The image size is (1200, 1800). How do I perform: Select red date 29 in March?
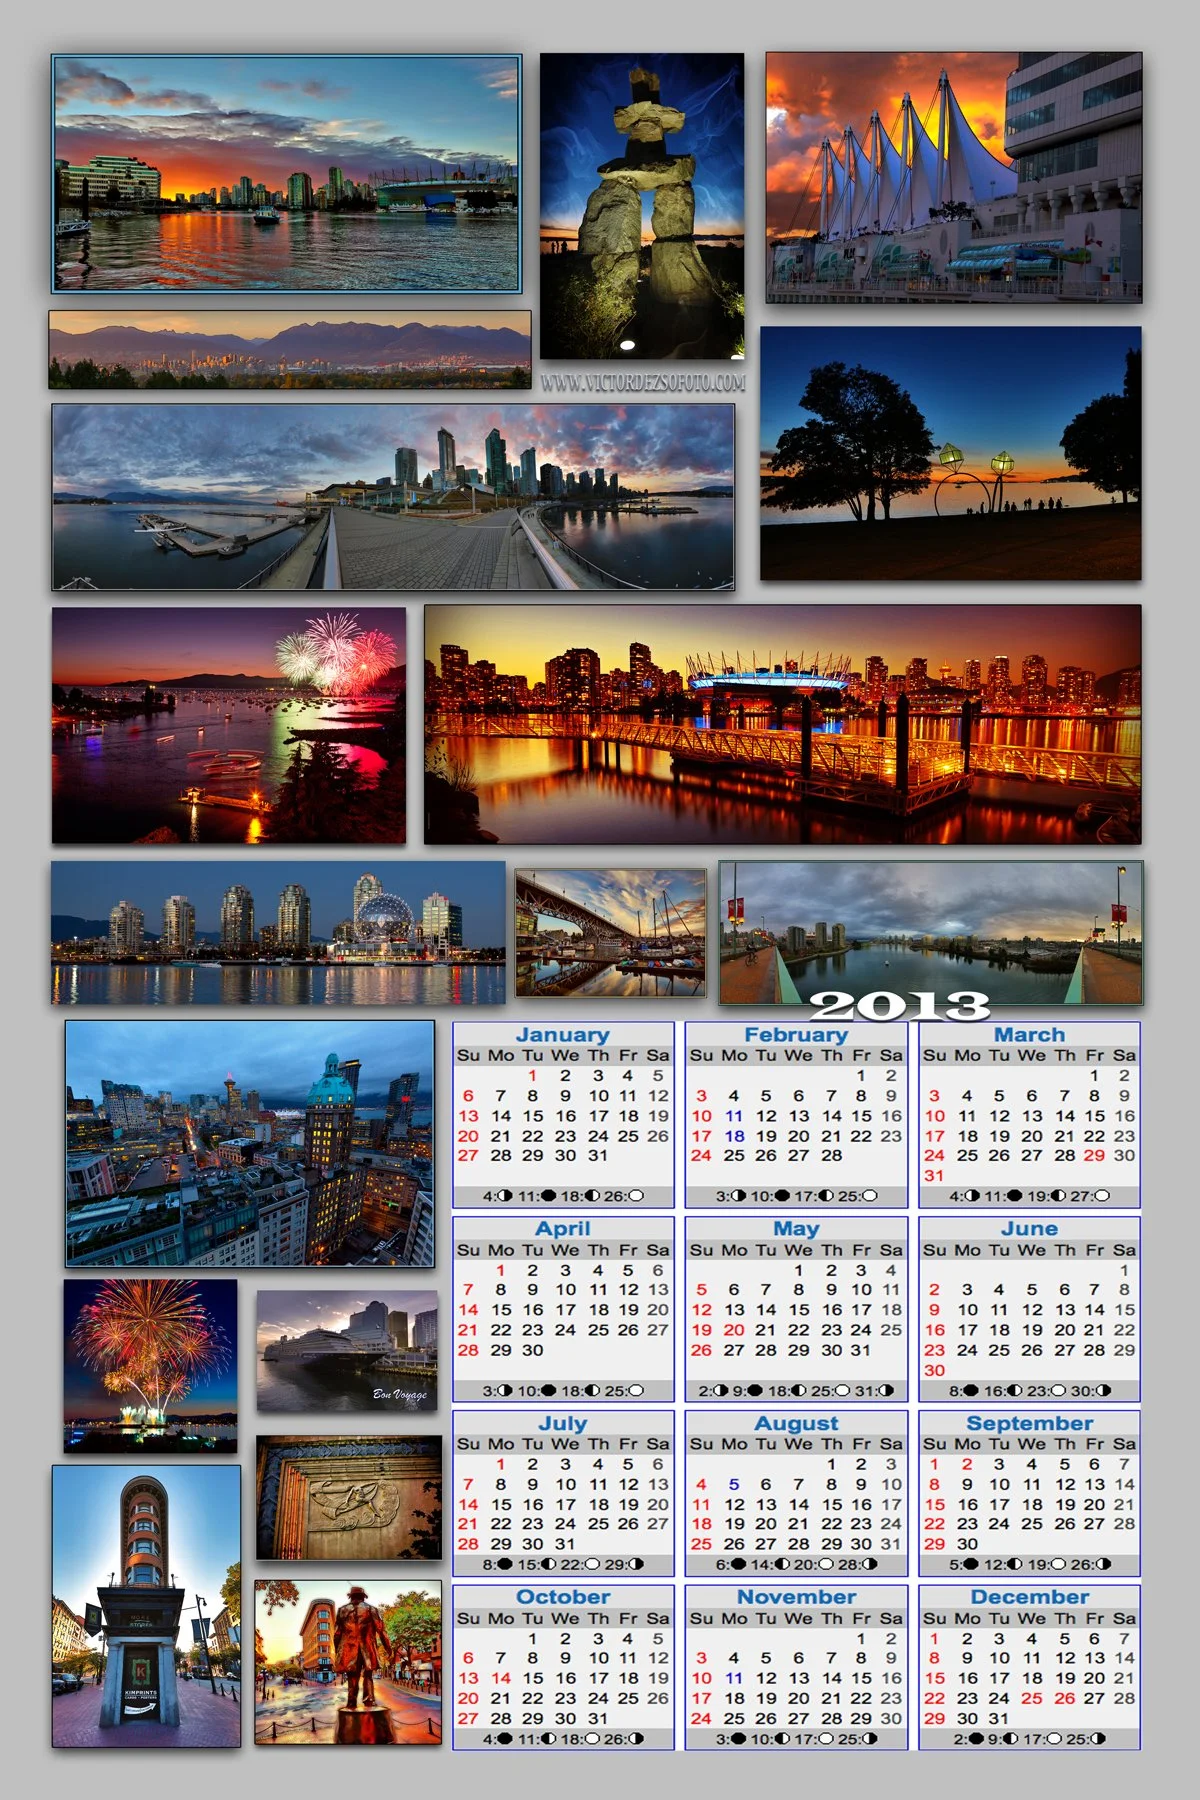[x=1095, y=1155]
